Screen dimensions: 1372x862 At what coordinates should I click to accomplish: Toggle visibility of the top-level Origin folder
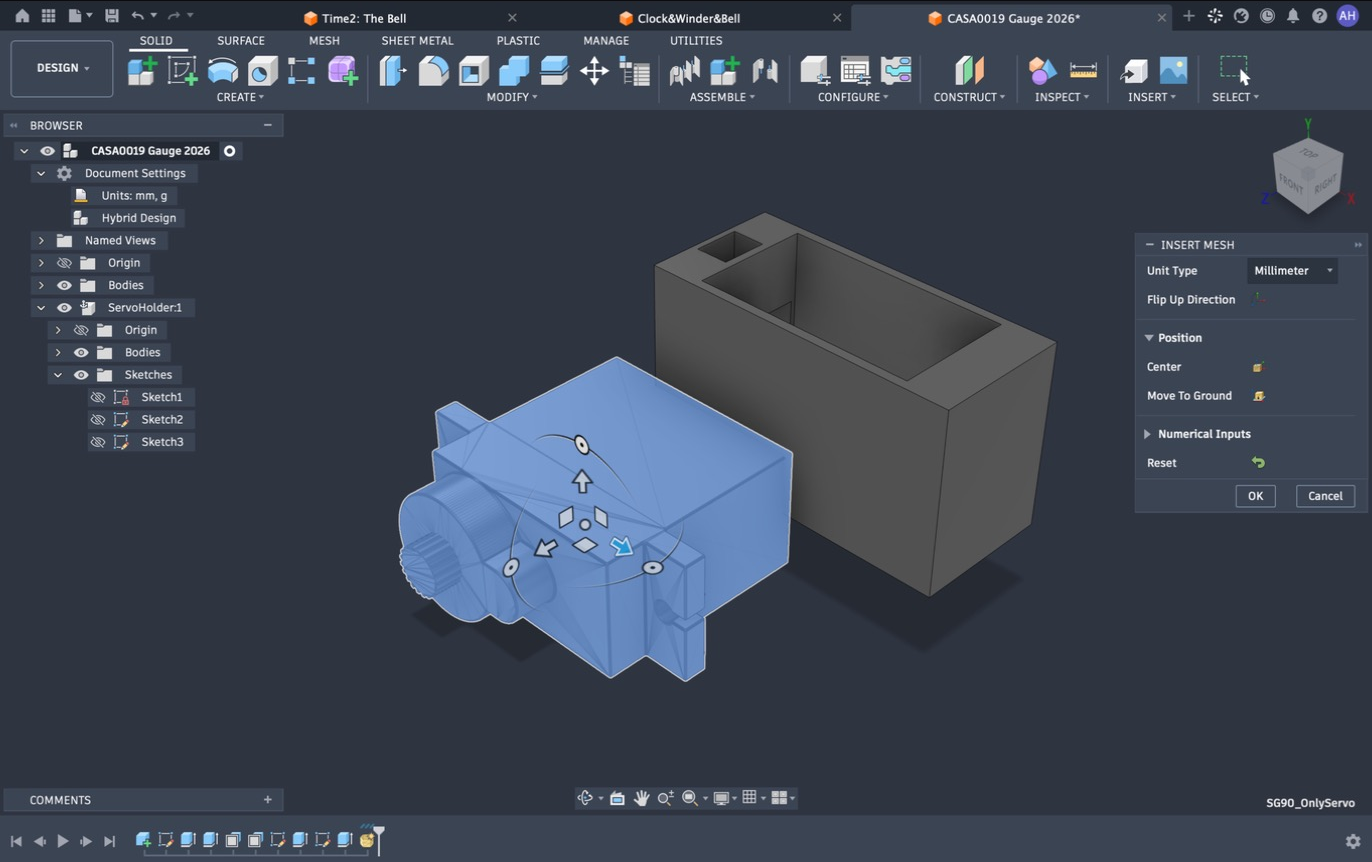pyautogui.click(x=64, y=263)
